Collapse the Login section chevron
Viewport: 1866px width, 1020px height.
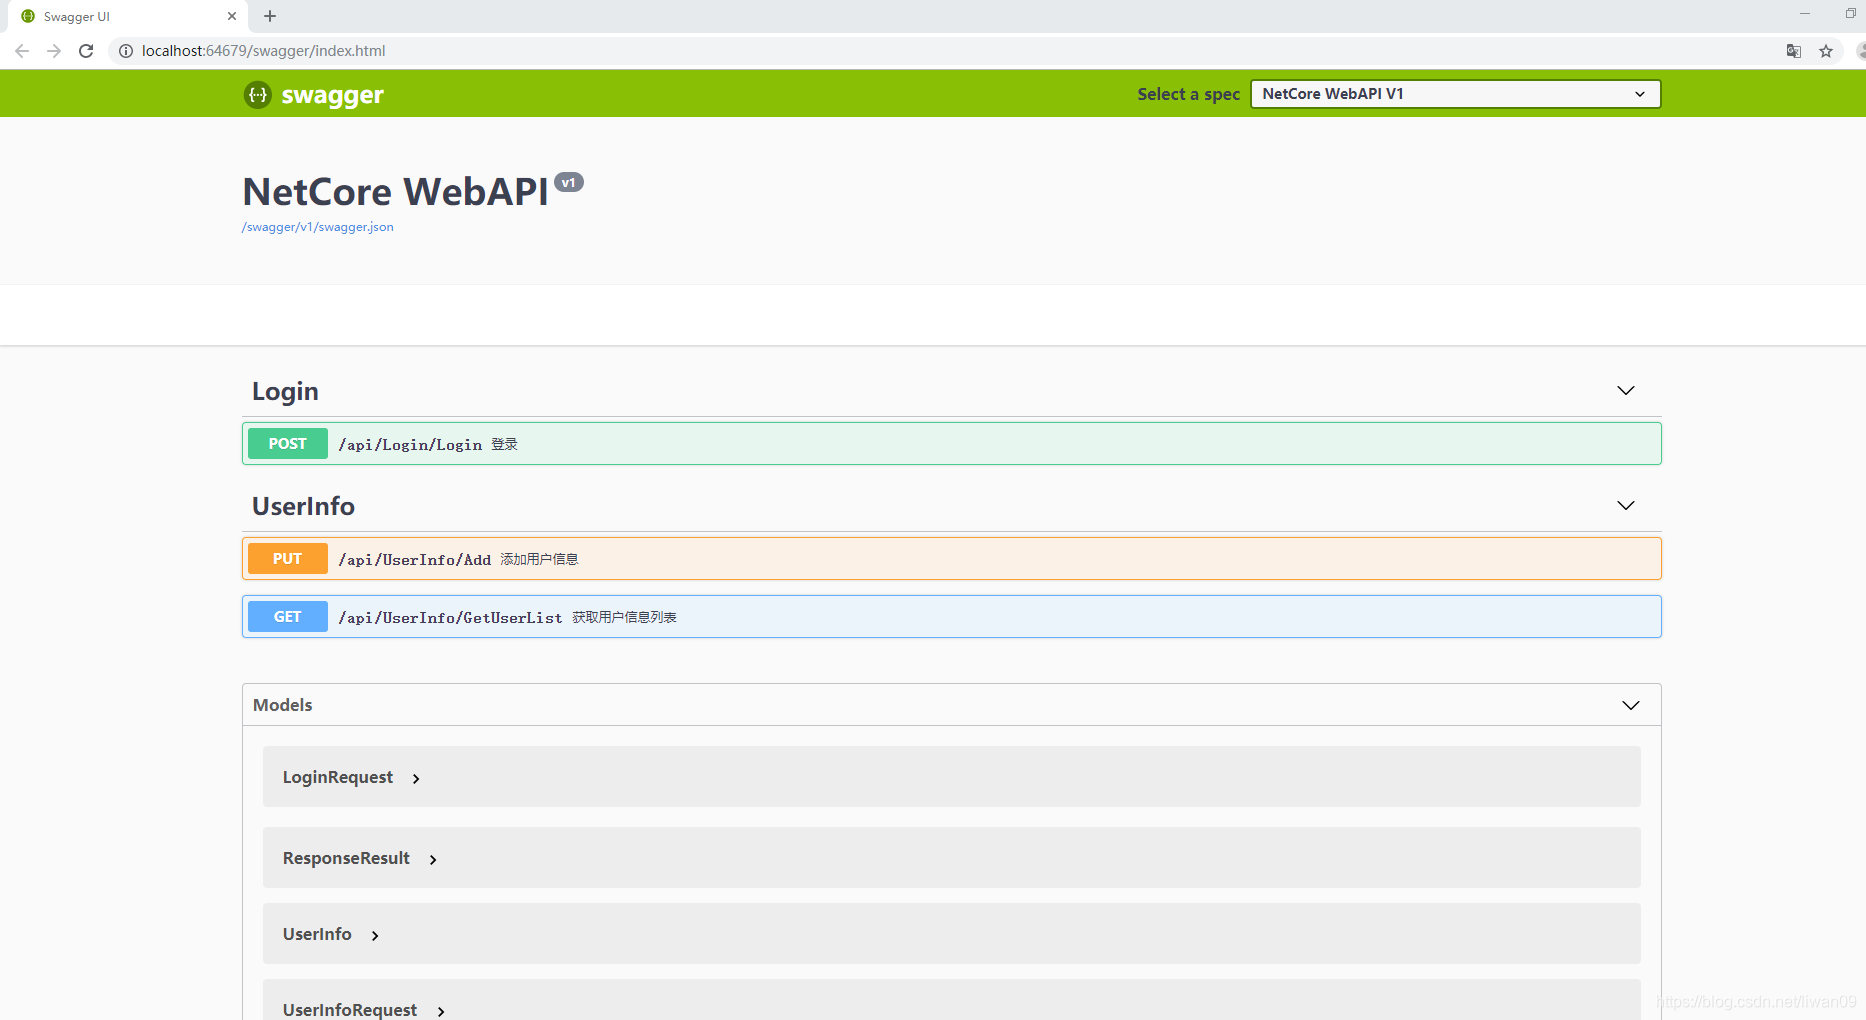coord(1626,390)
